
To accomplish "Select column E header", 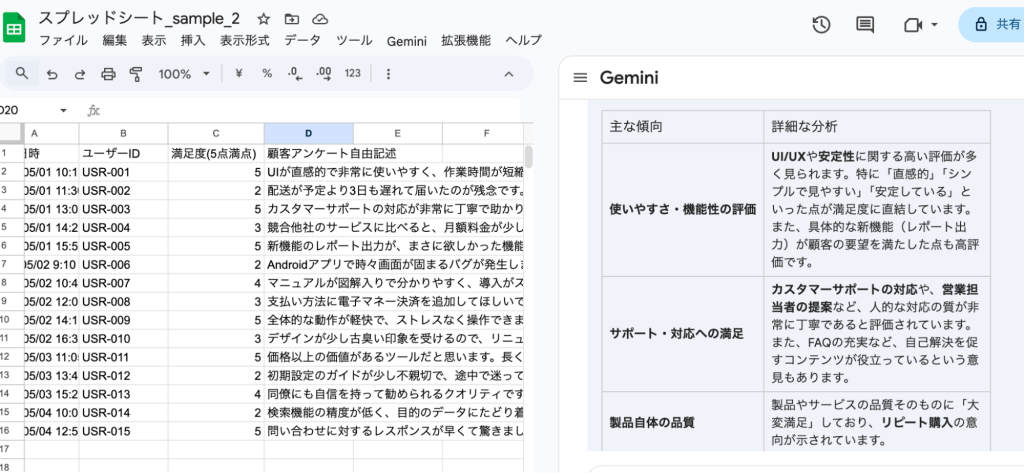I will point(398,133).
